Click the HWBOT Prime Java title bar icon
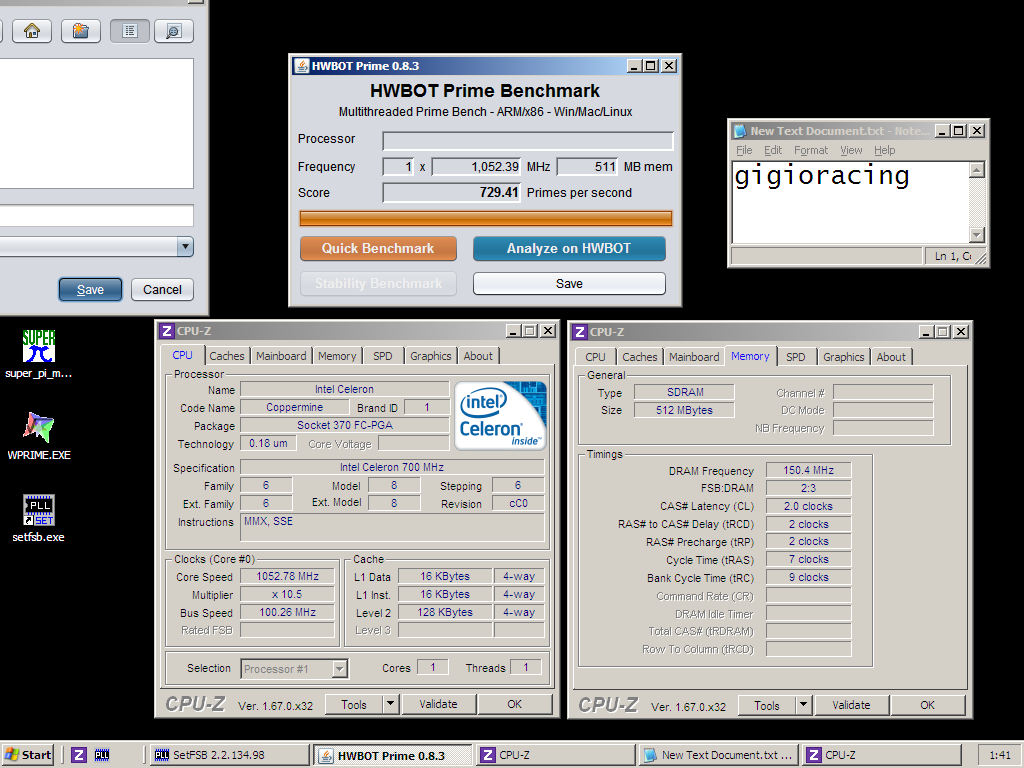This screenshot has width=1024, height=768. click(302, 66)
